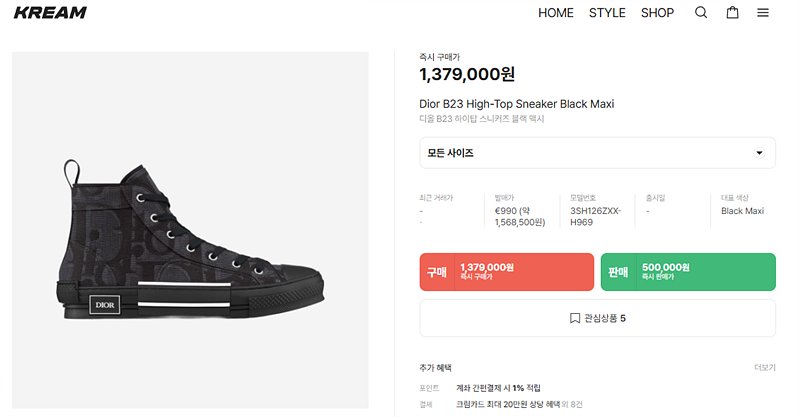Expand the 모든 사이즈 size dropdown
800x417 pixels.
tap(597, 153)
